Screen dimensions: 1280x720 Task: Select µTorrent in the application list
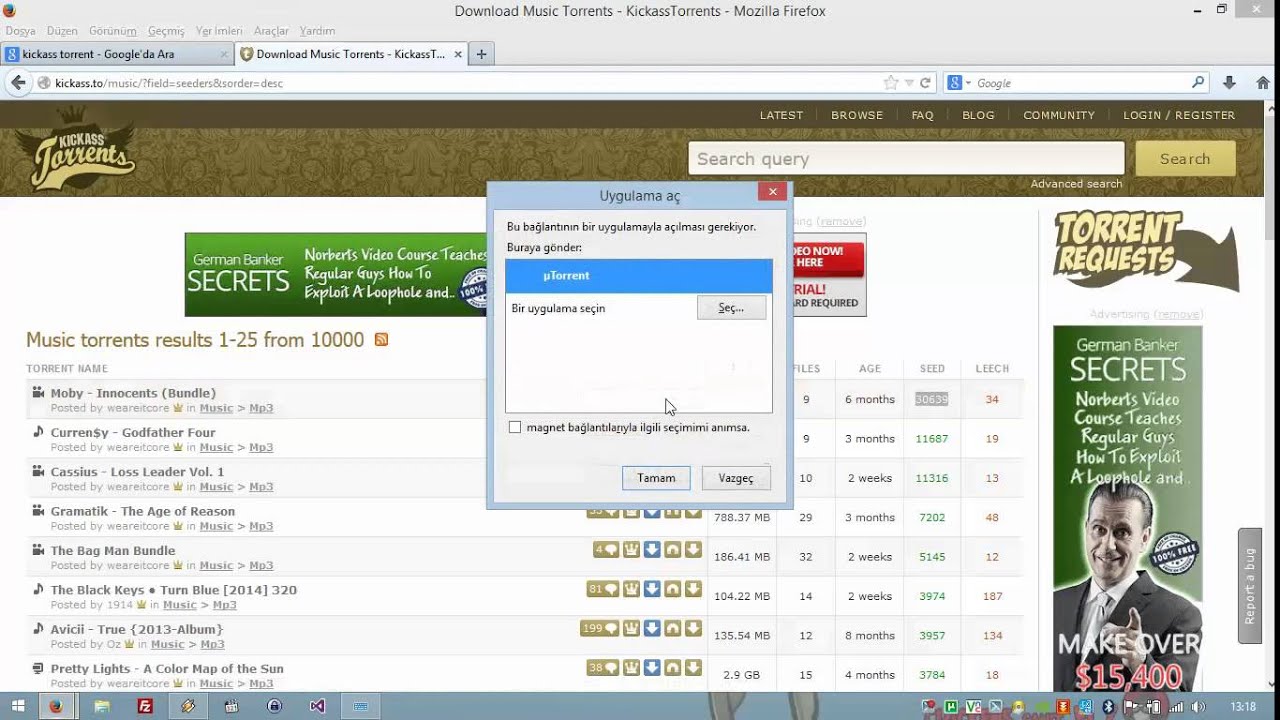[639, 275]
